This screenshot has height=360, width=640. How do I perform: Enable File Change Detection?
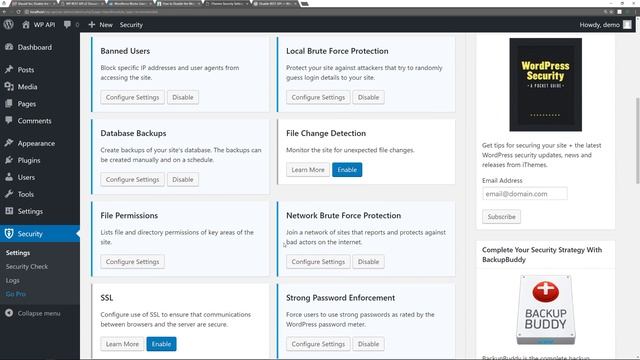(x=347, y=169)
